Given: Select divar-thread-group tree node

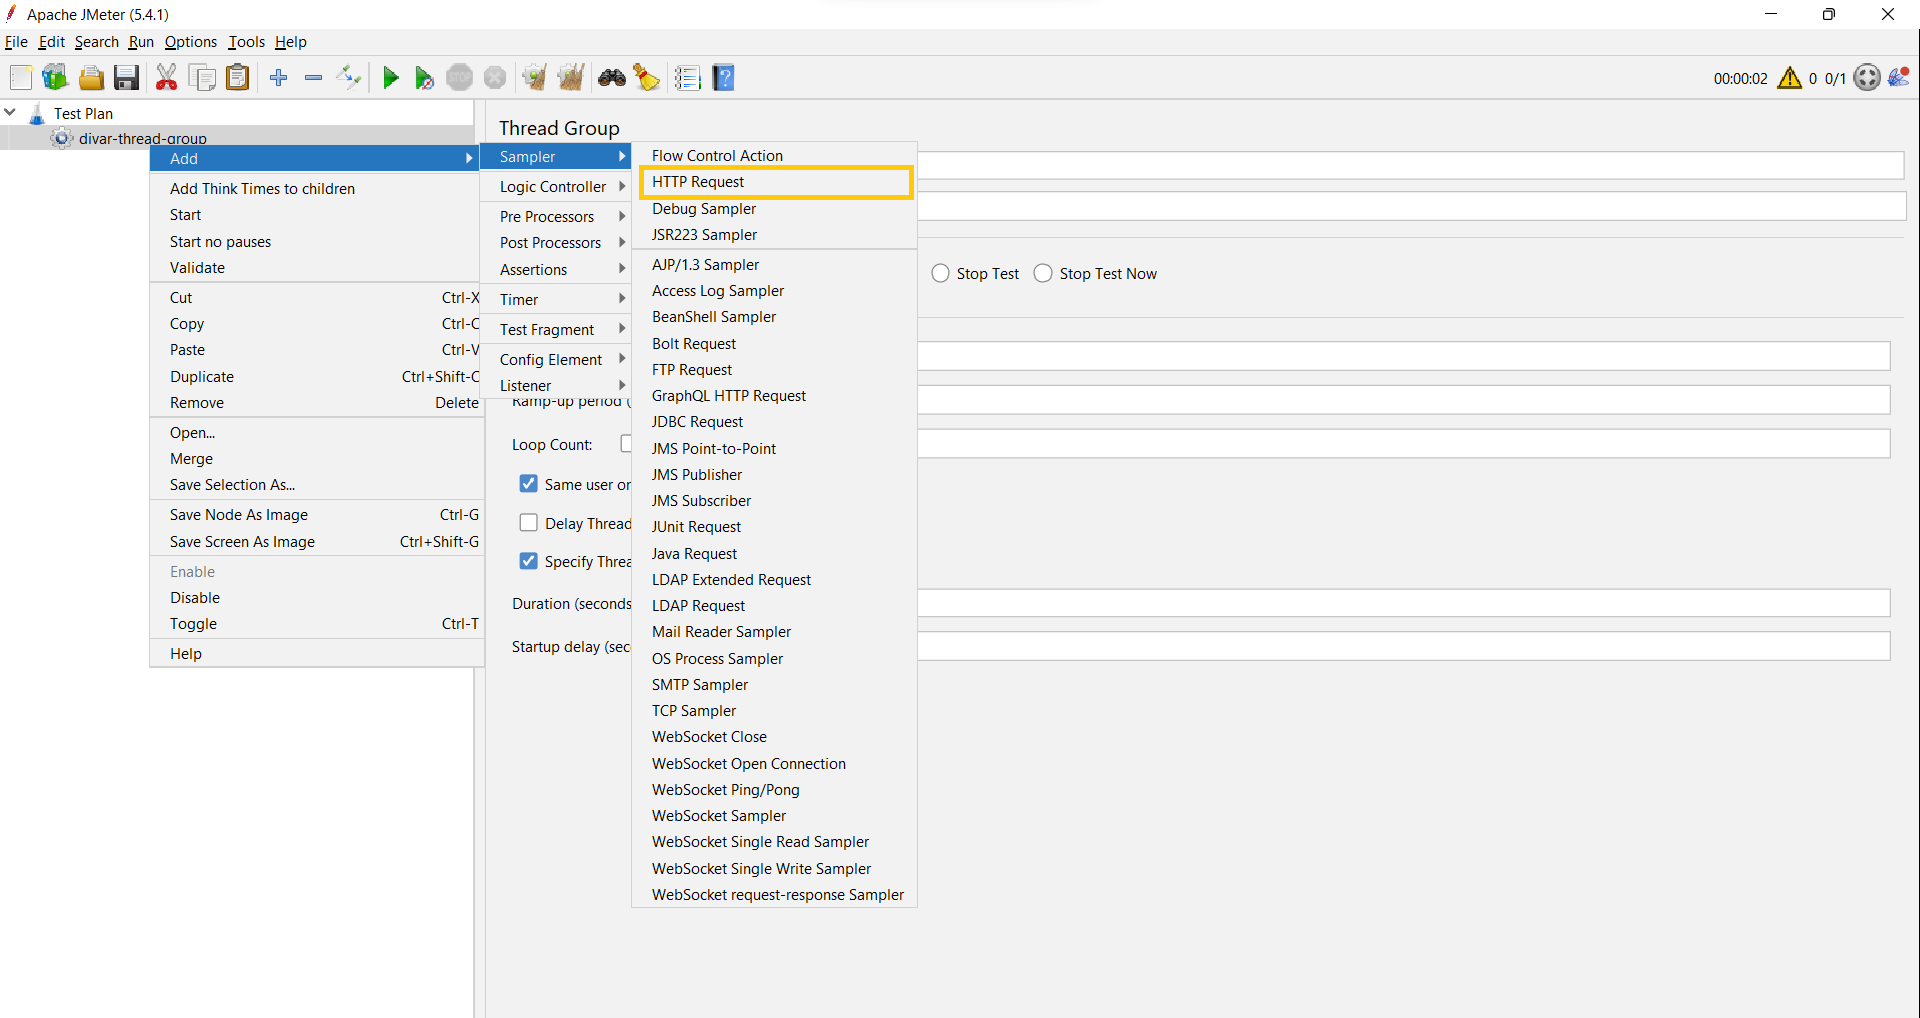Looking at the screenshot, I should pos(142,138).
